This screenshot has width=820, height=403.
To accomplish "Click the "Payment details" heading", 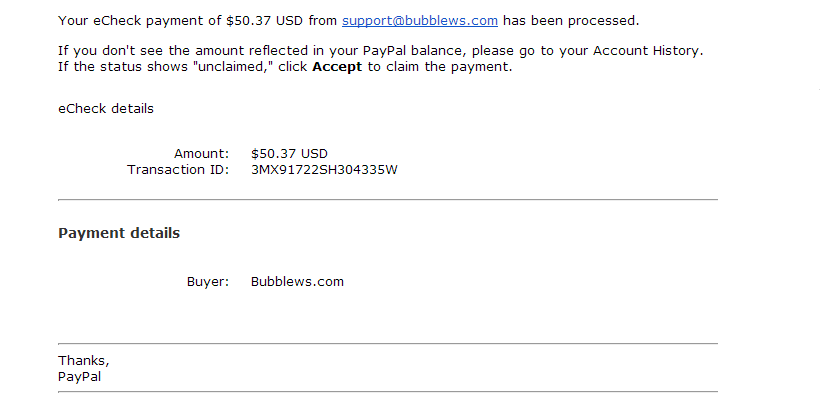I will [x=119, y=233].
